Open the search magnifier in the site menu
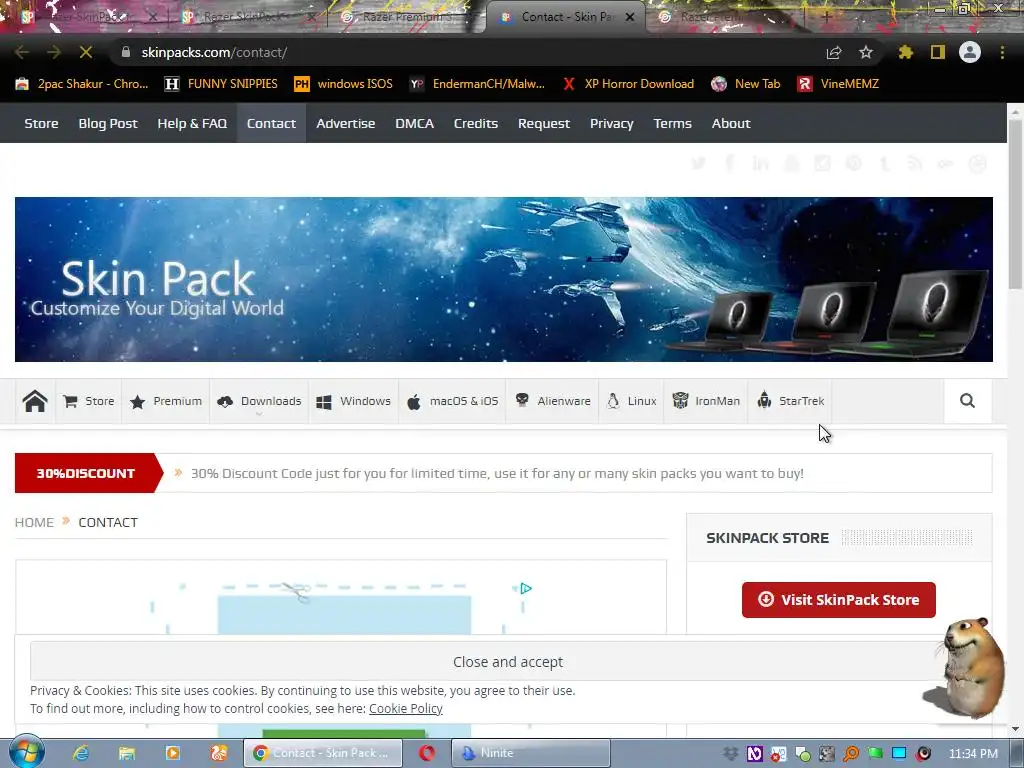The image size is (1024, 768). [967, 401]
